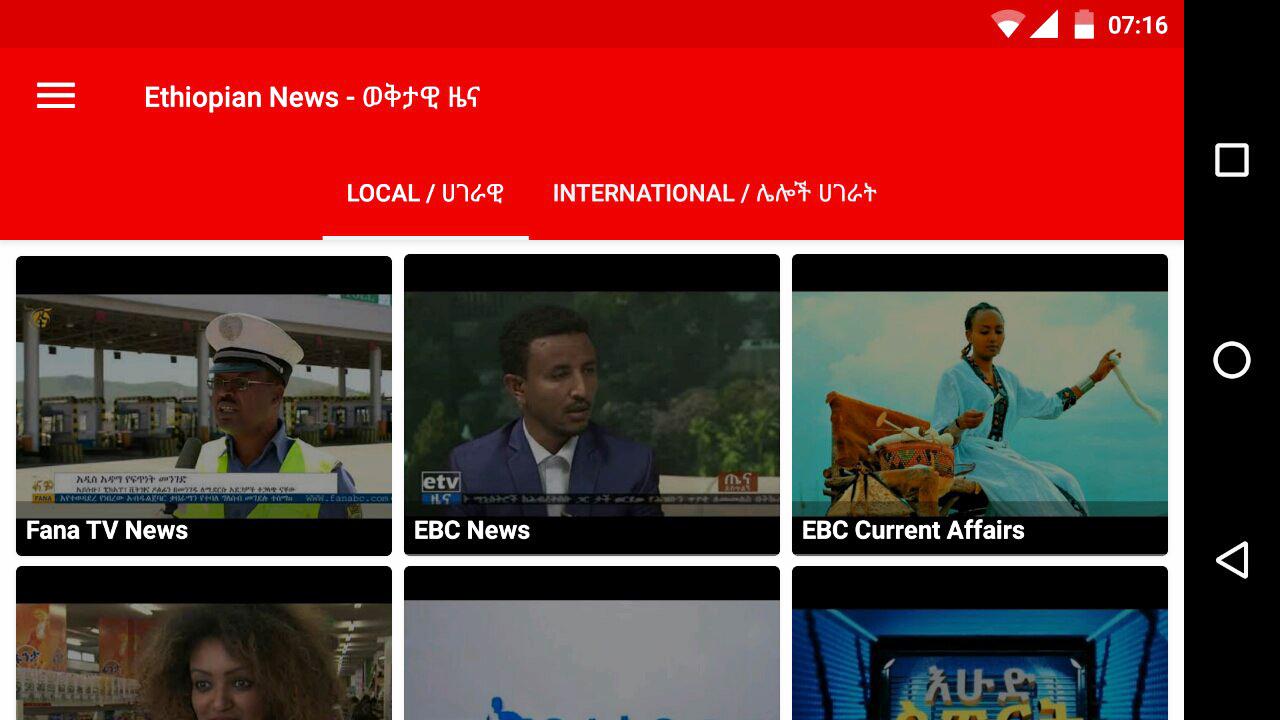The height and width of the screenshot is (720, 1280).
Task: Open the hamburger navigation menu
Action: [56, 96]
